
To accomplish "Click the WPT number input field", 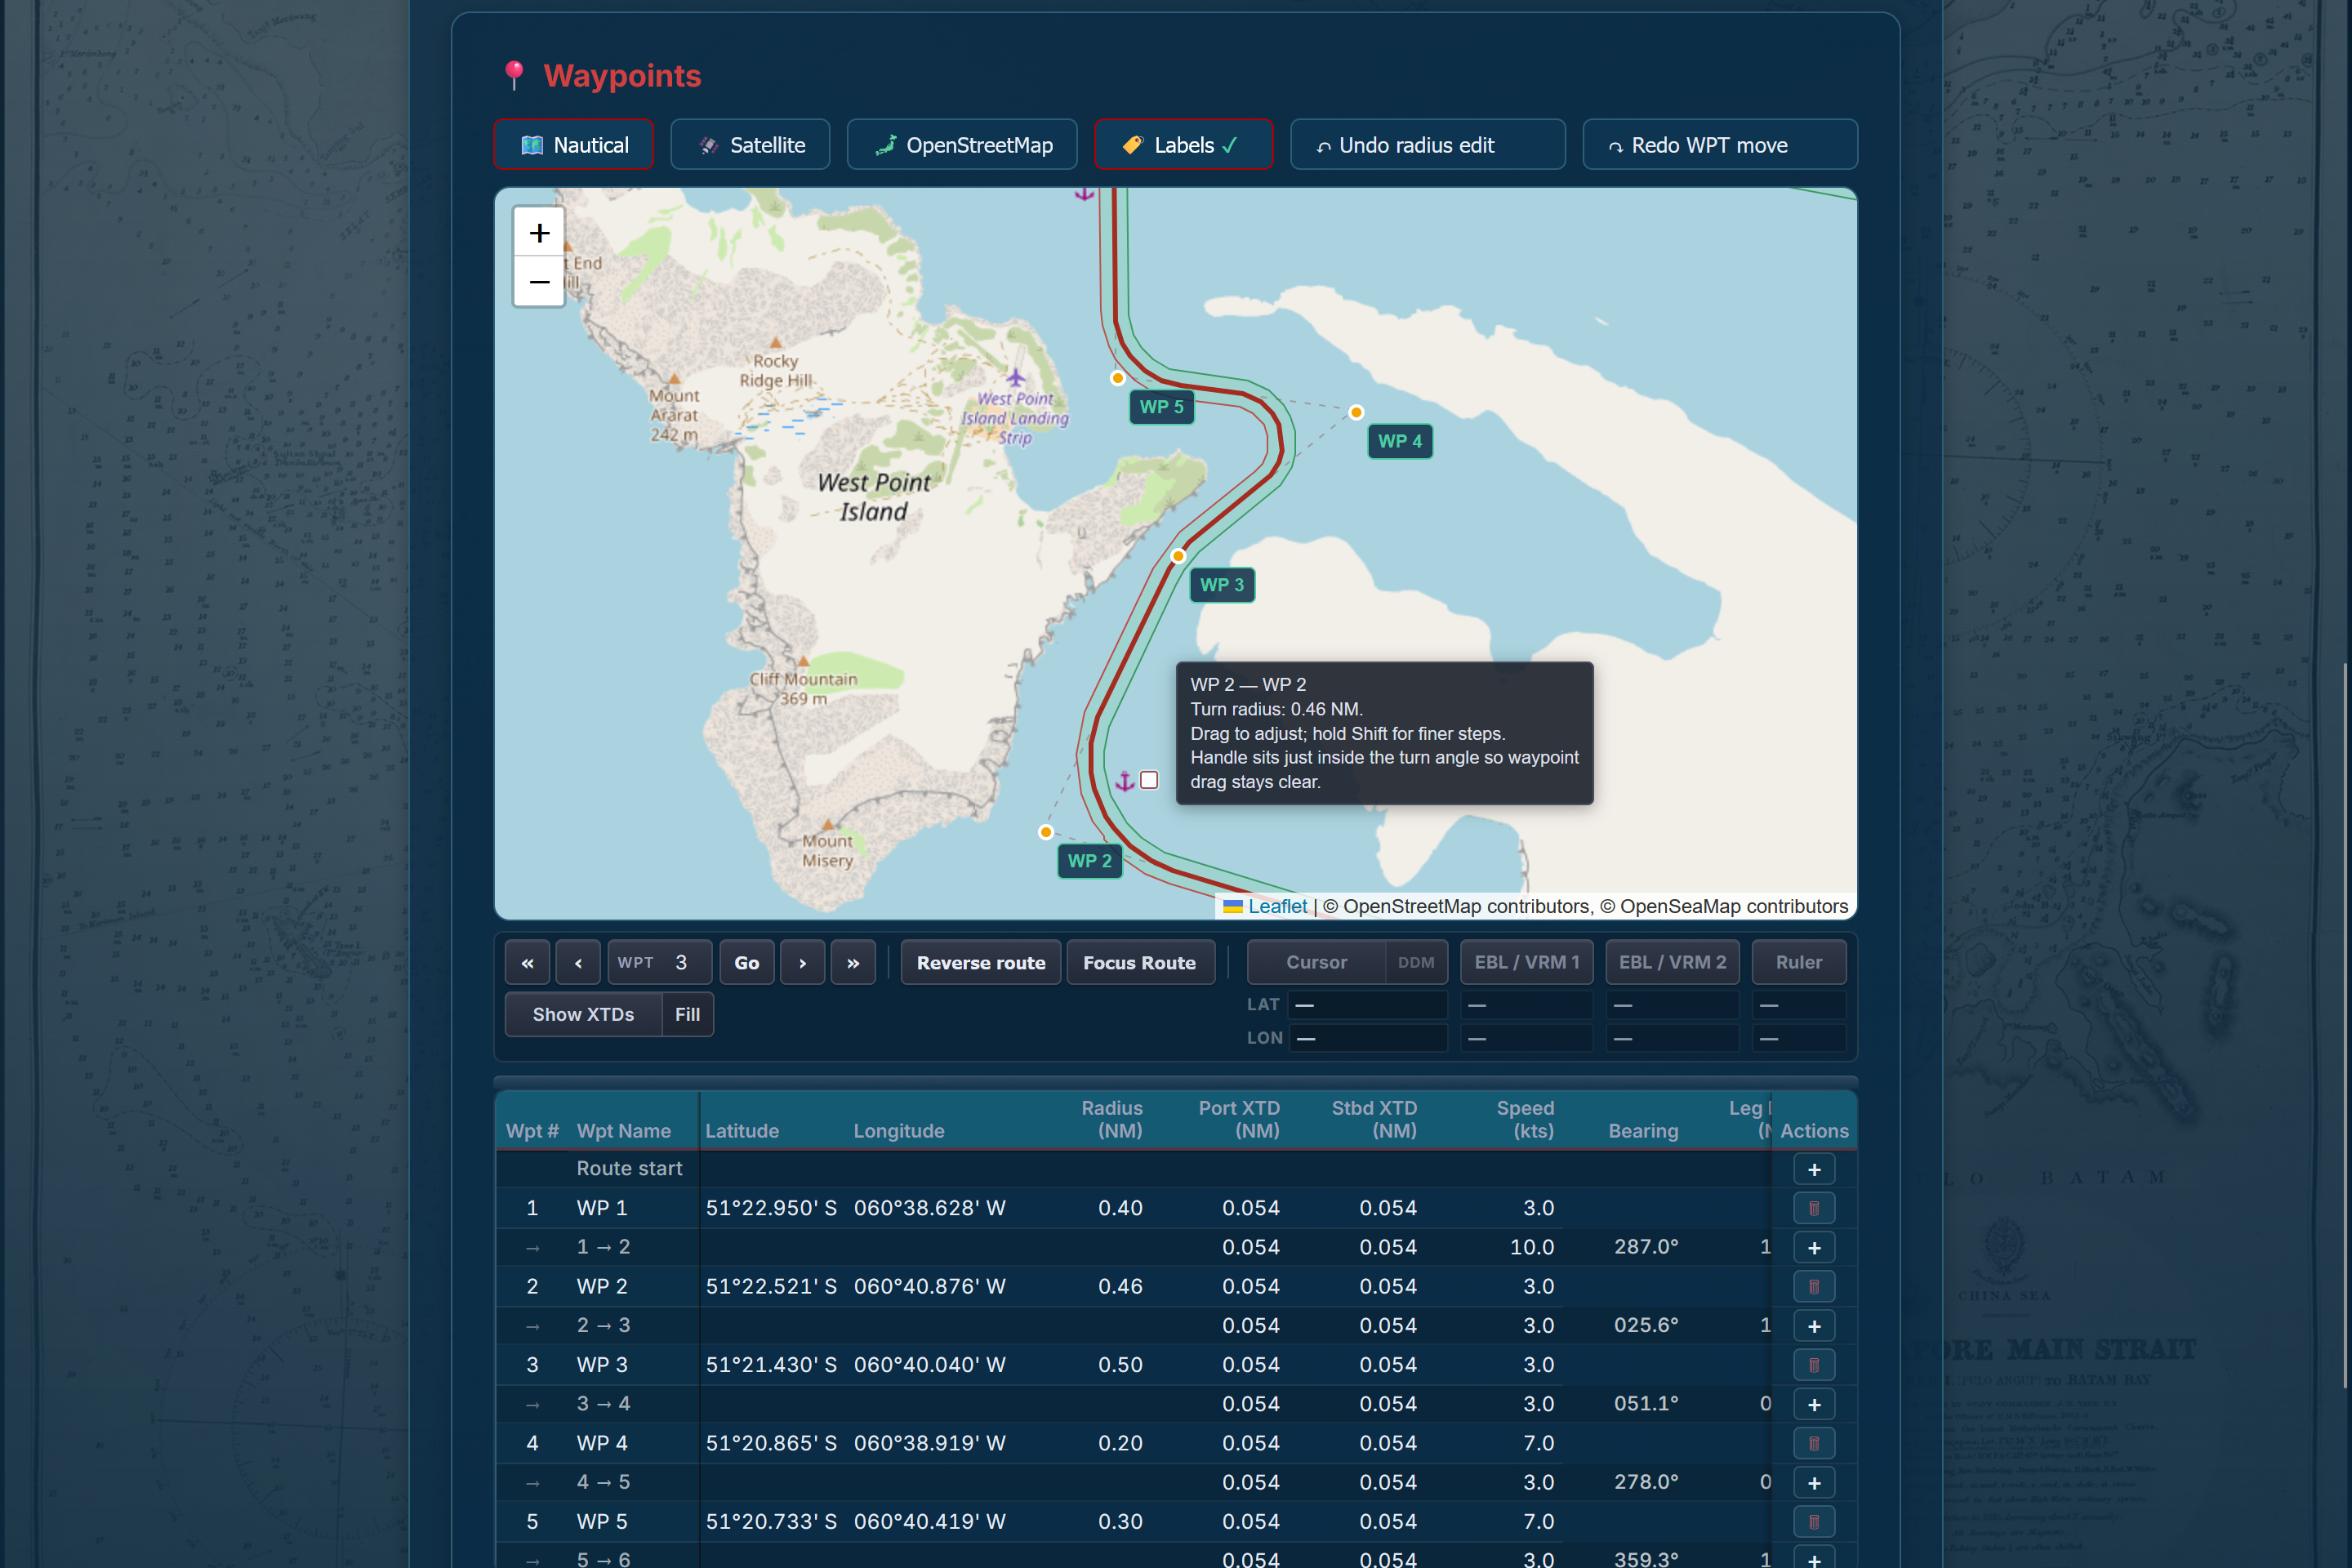I will click(x=683, y=962).
